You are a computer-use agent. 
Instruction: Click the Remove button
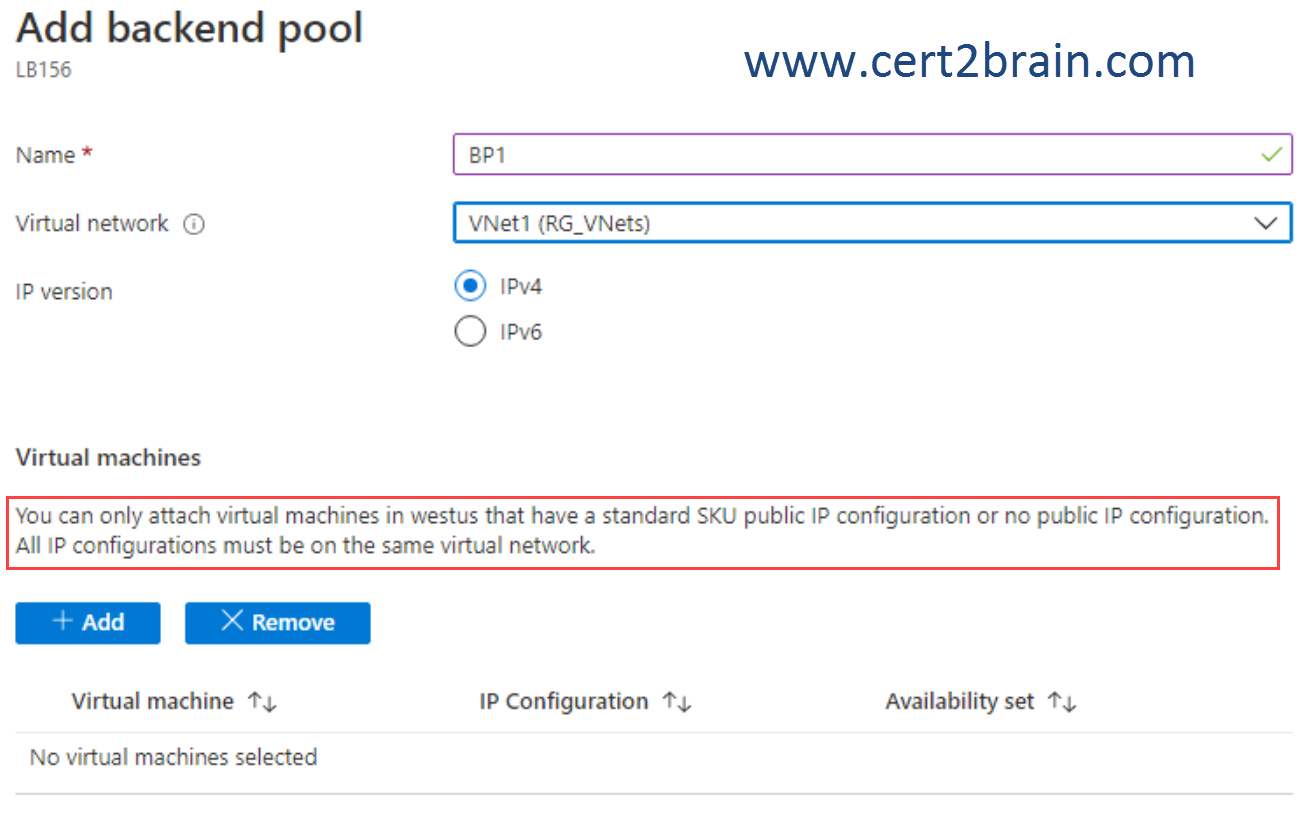point(278,622)
